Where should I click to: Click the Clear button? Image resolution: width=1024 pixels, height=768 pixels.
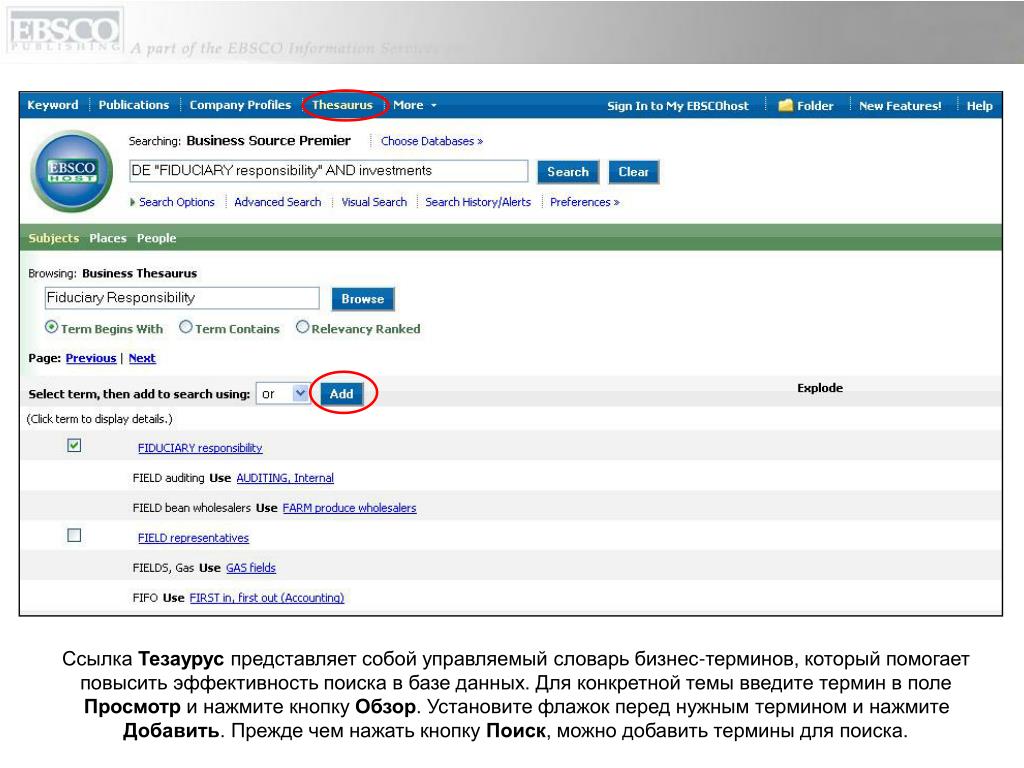(x=633, y=172)
